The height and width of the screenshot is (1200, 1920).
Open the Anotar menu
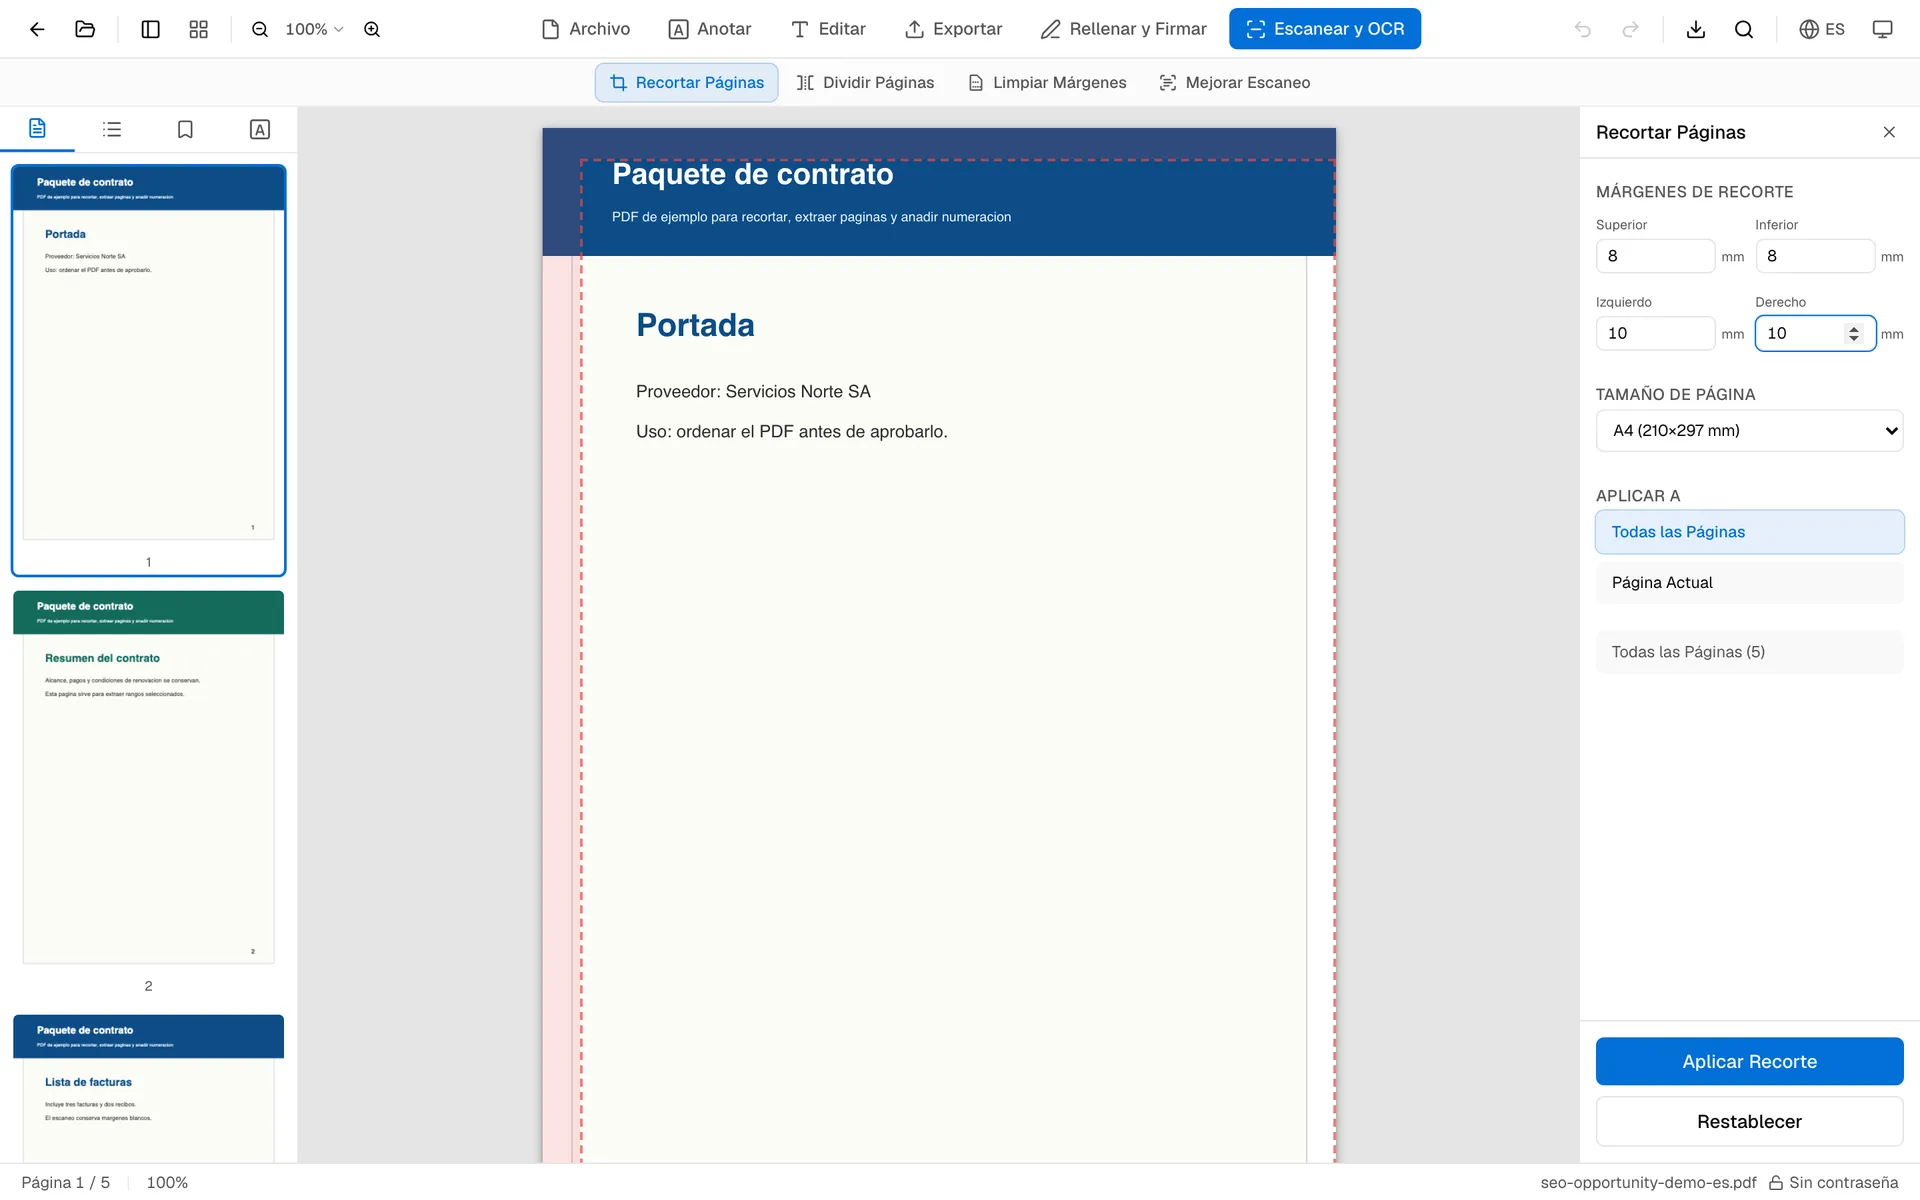tap(710, 29)
